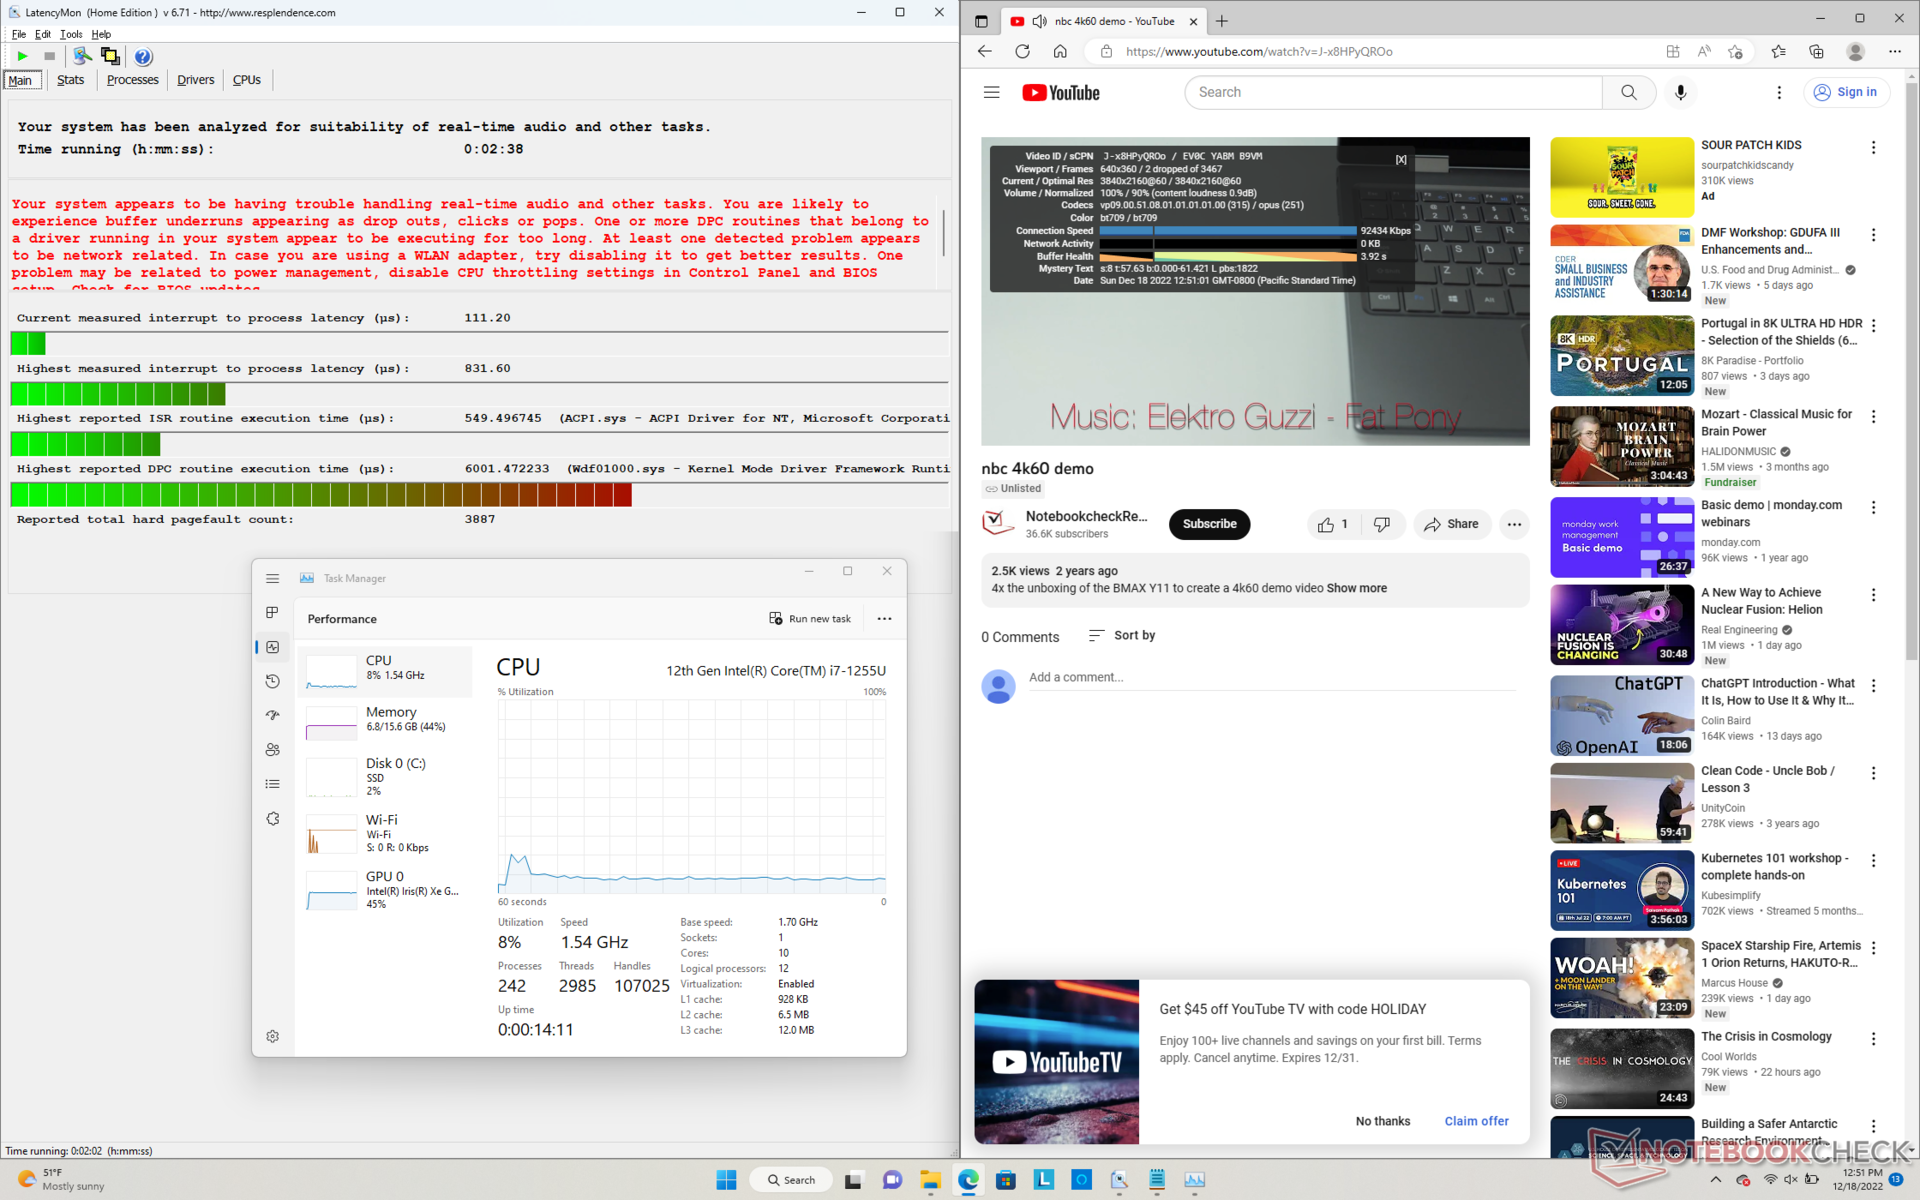
Task: Click Run new task button
Action: pyautogui.click(x=810, y=619)
